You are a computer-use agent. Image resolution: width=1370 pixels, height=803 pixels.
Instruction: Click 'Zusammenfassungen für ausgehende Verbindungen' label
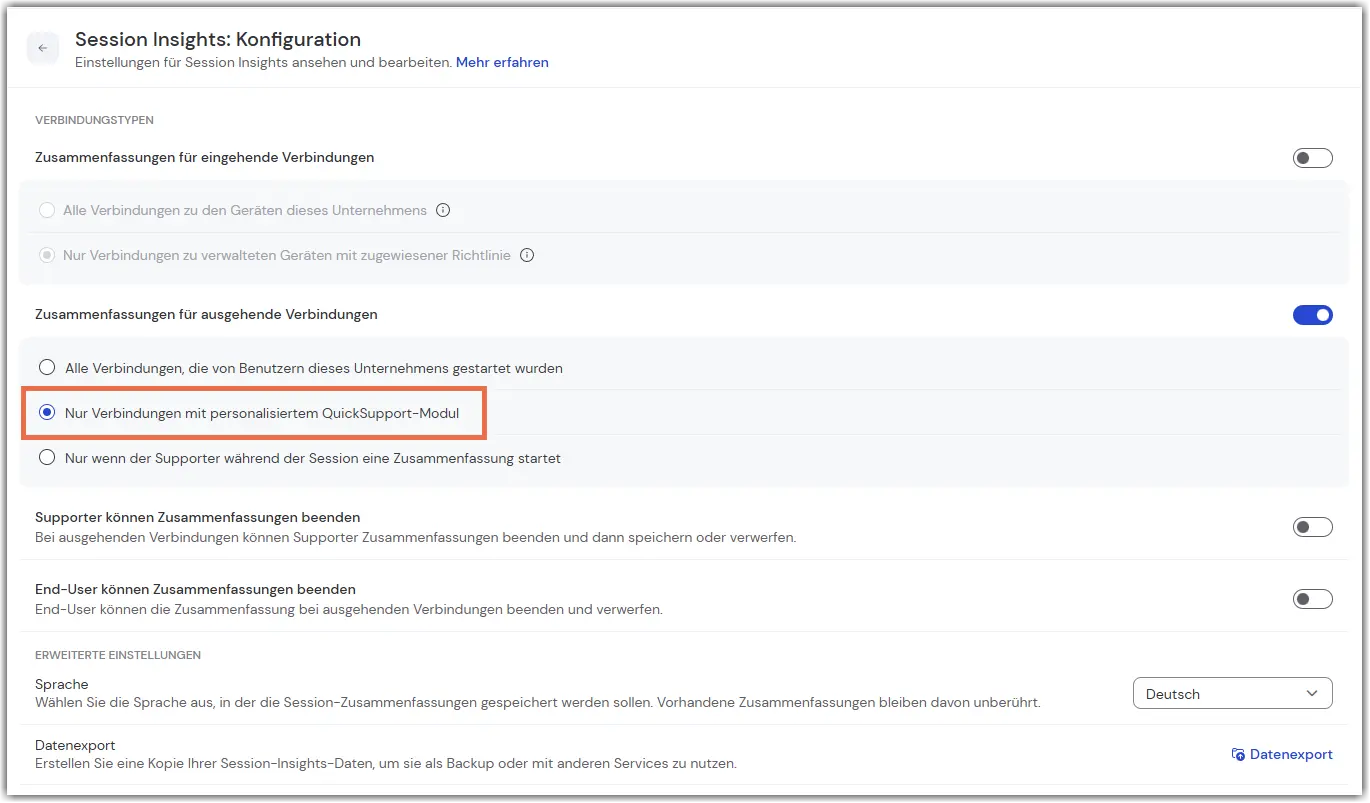point(206,314)
